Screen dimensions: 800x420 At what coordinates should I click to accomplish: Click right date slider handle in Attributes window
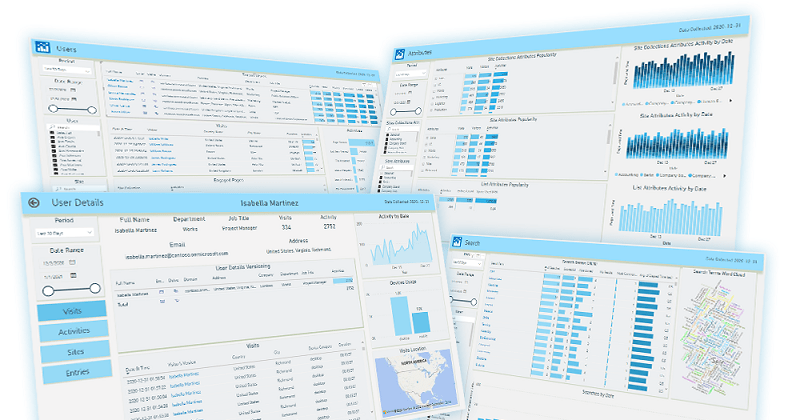[x=418, y=111]
